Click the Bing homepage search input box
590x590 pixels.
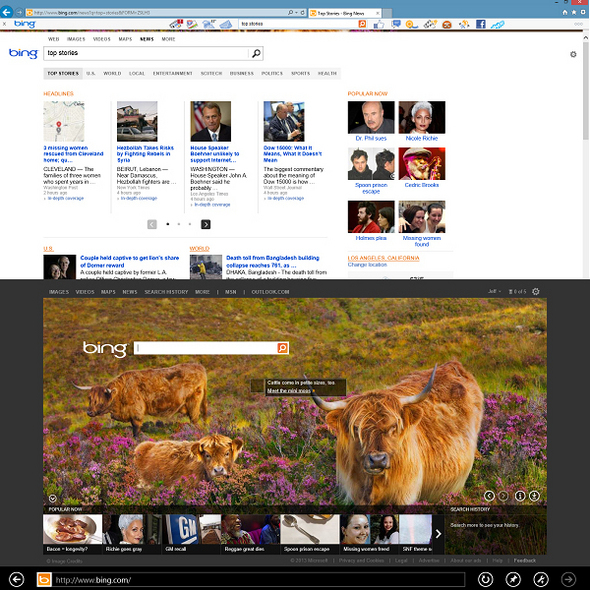[x=206, y=348]
